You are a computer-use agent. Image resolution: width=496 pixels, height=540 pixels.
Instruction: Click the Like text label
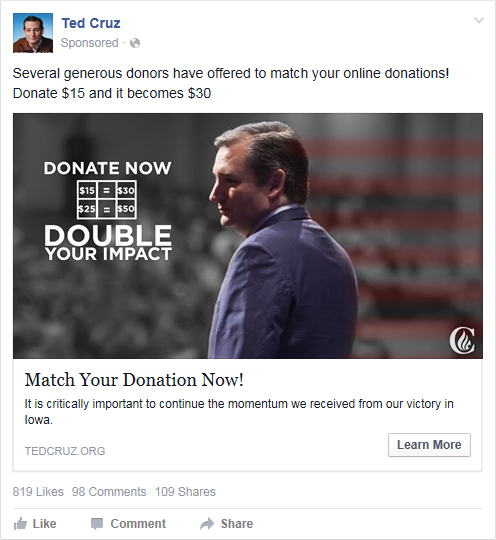44,524
